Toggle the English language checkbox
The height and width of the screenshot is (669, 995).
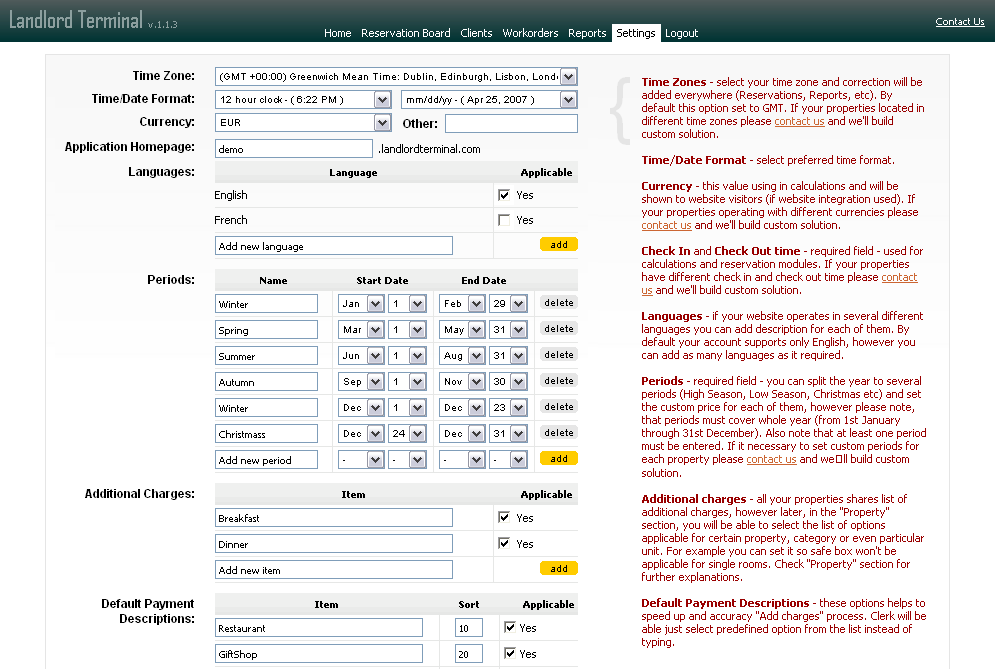pyautogui.click(x=504, y=195)
